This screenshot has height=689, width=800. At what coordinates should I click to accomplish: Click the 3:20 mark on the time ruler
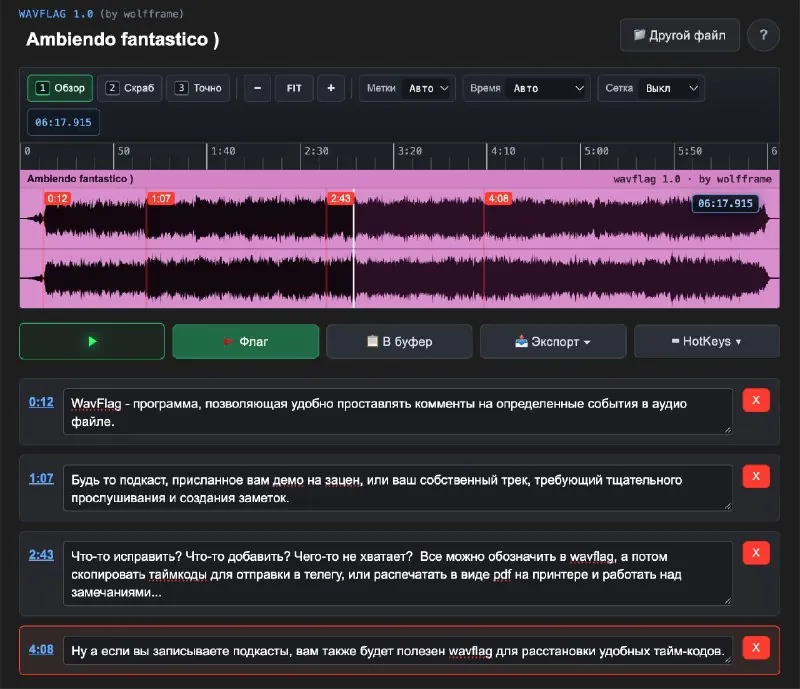click(x=410, y=151)
